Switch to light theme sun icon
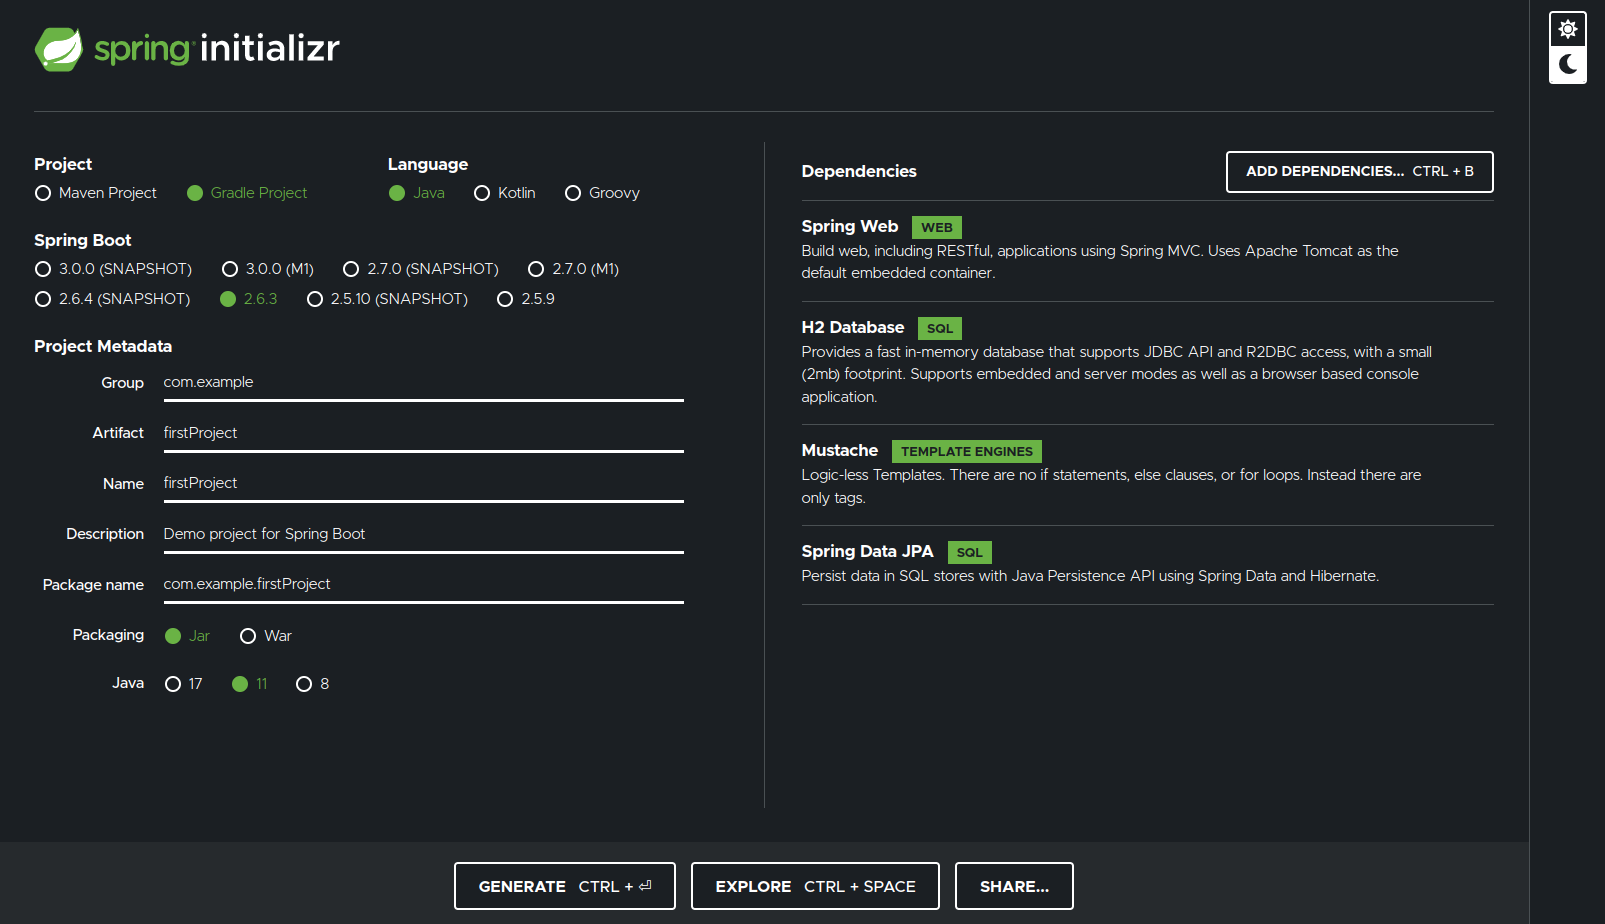The height and width of the screenshot is (924, 1605). point(1567,29)
